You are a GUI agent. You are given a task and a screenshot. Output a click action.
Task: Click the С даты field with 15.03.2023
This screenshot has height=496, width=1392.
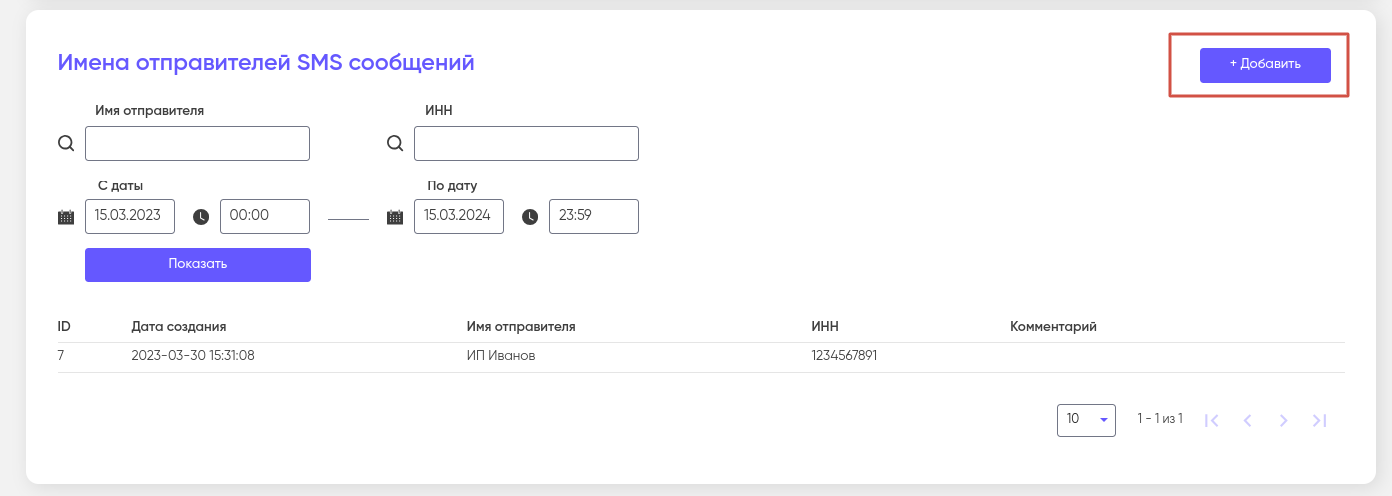[130, 216]
